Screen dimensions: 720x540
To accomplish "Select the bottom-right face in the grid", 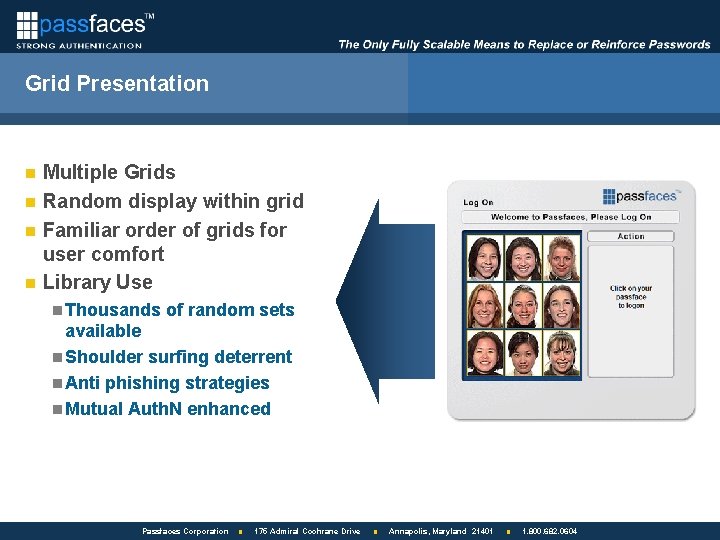I will [x=561, y=353].
